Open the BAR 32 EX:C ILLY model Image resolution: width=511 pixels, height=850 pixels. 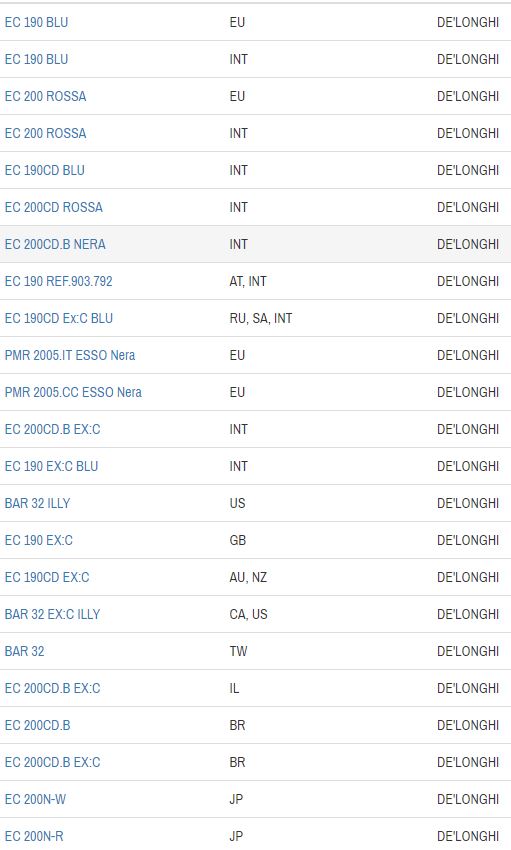point(53,614)
